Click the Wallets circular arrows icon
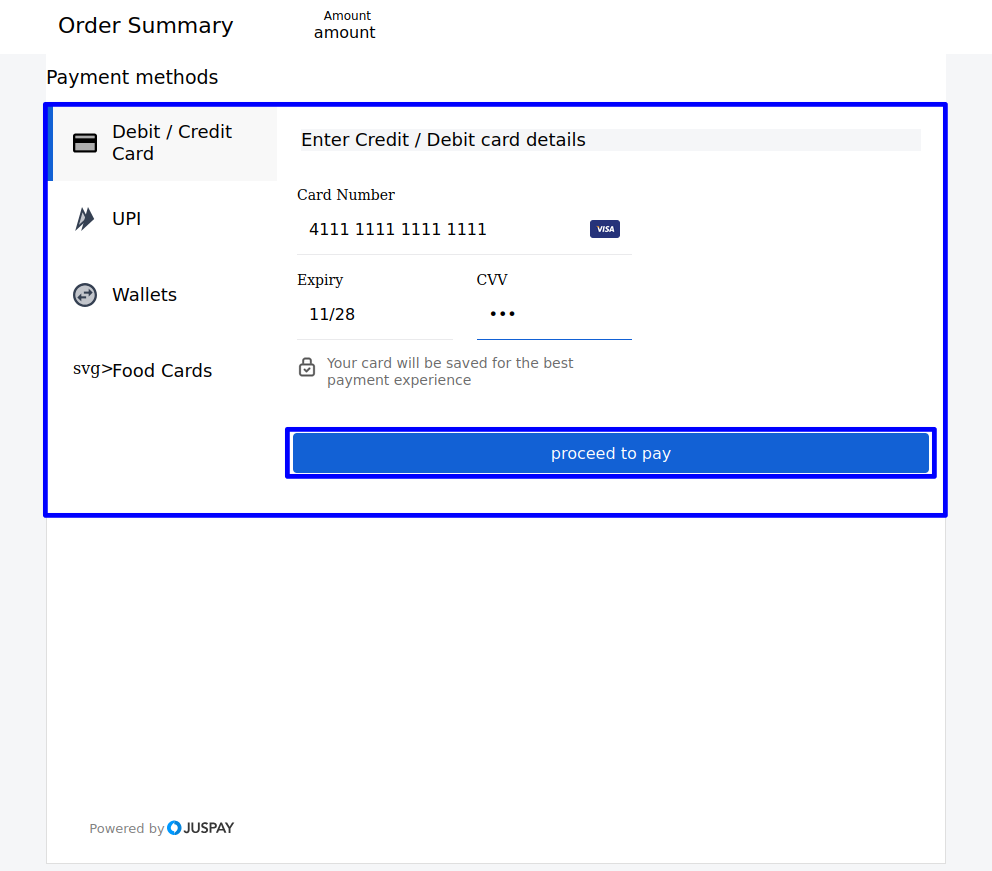 point(85,295)
